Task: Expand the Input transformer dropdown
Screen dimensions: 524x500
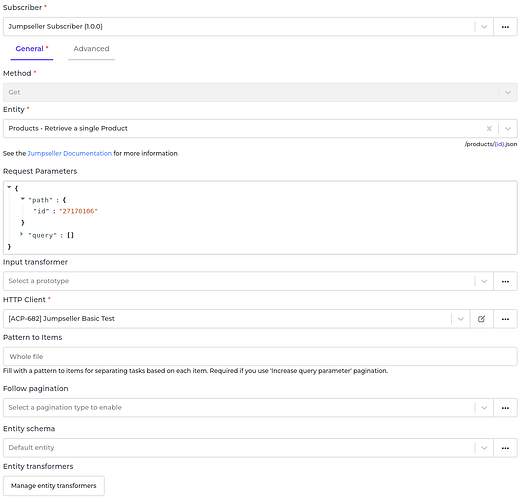Action: tap(484, 281)
